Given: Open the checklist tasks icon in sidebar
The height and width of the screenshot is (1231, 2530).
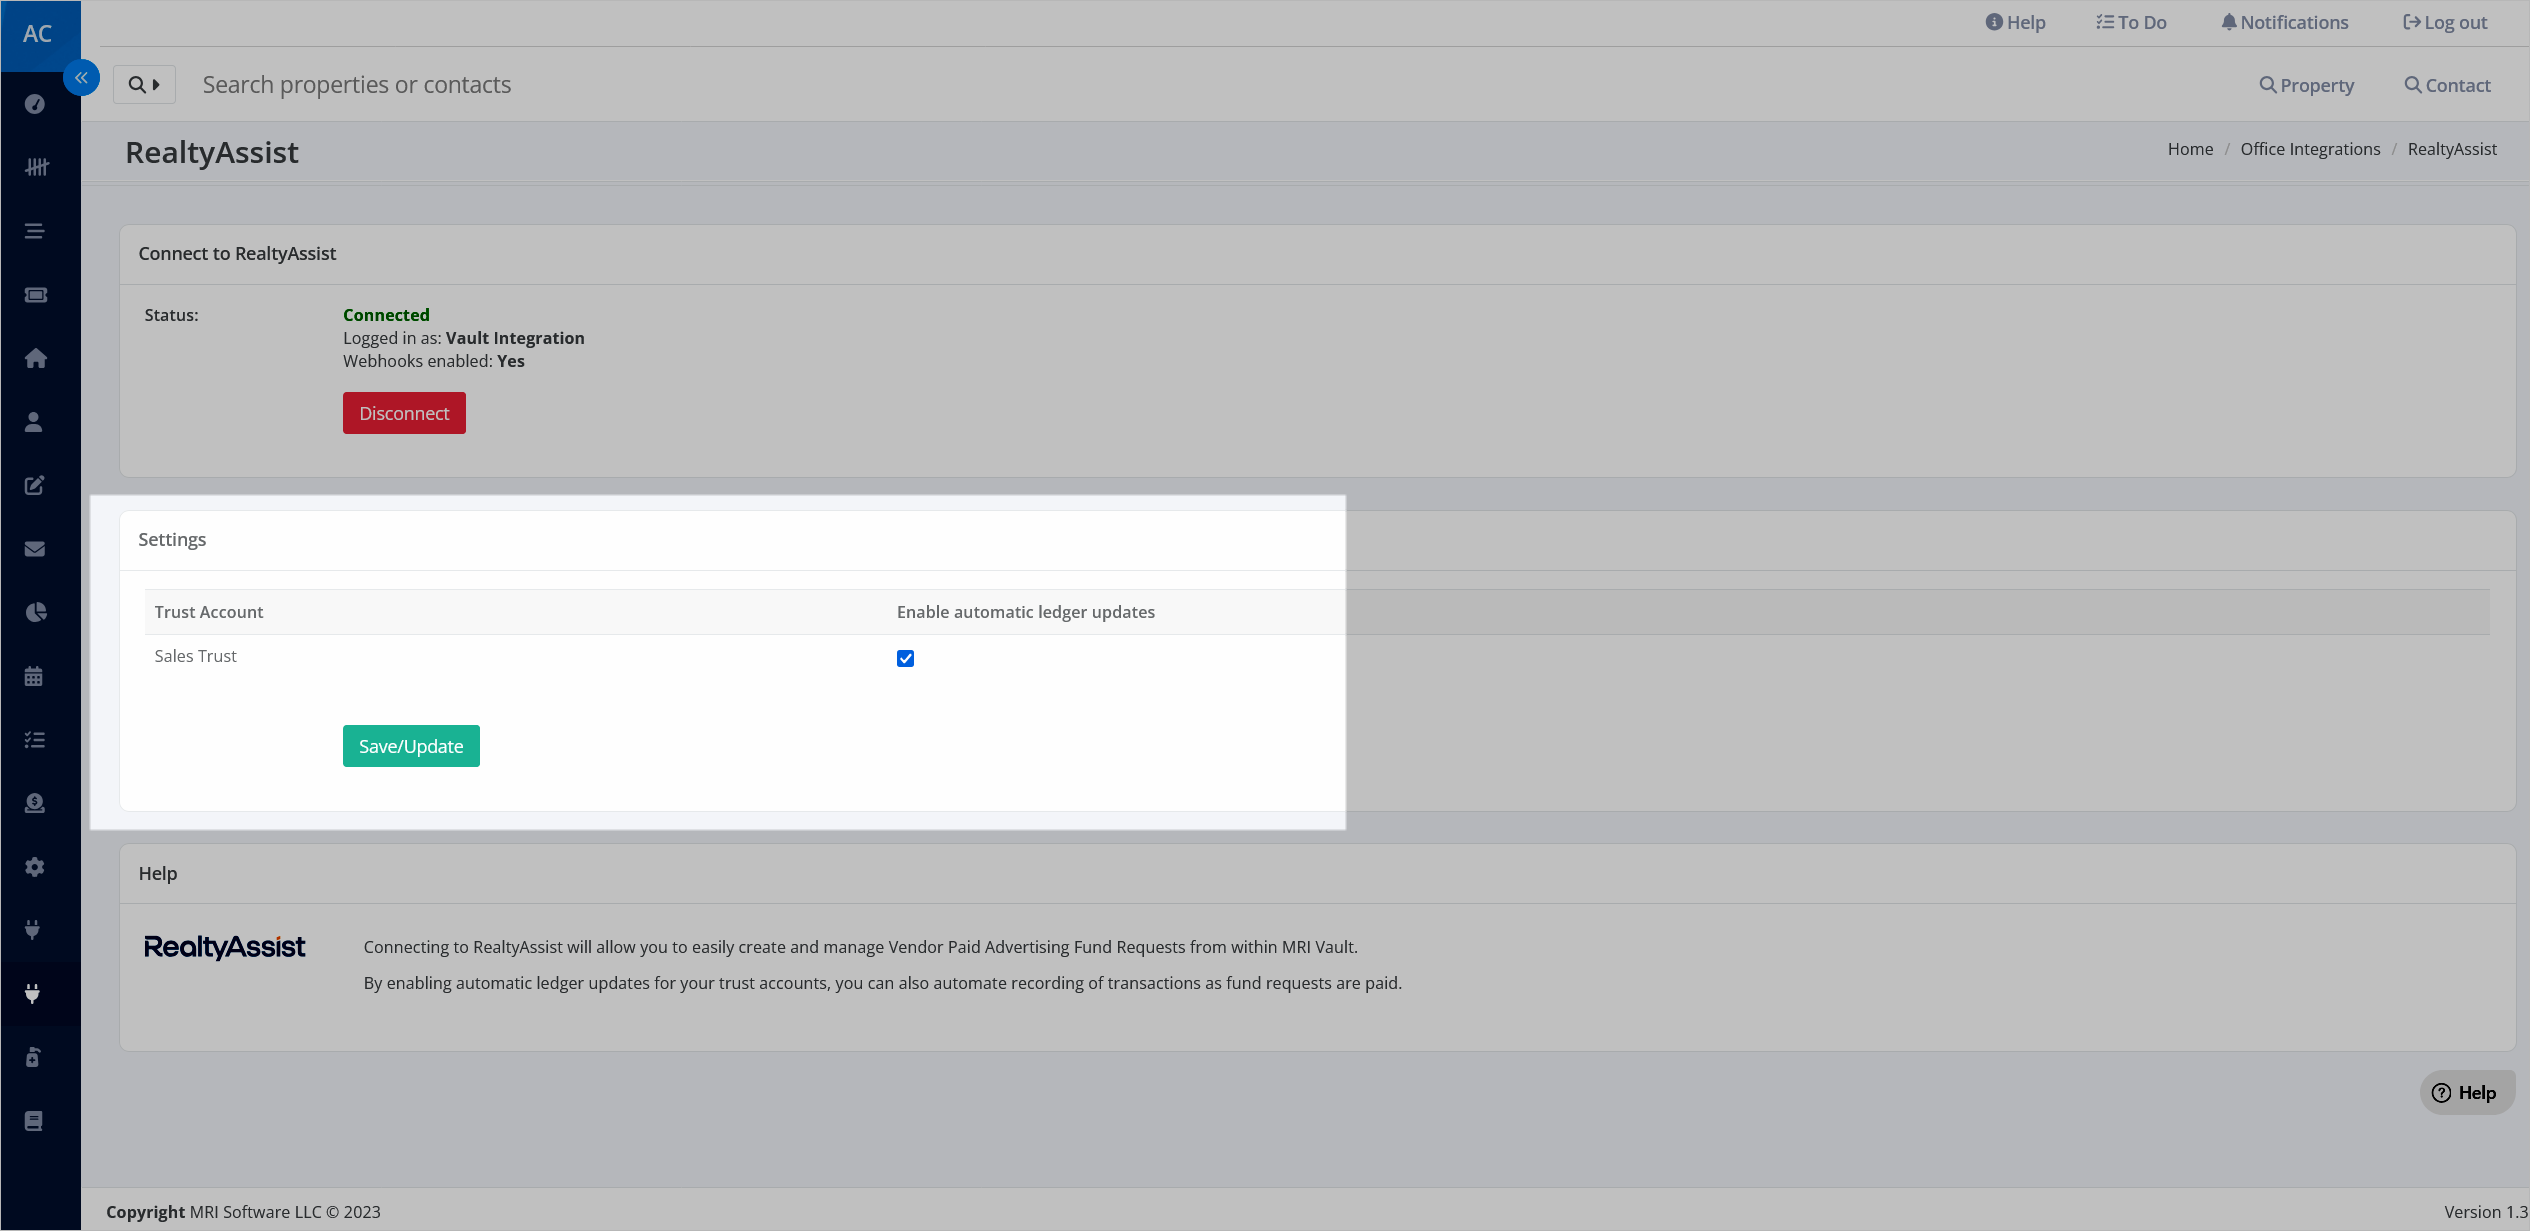Looking at the screenshot, I should coord(35,740).
